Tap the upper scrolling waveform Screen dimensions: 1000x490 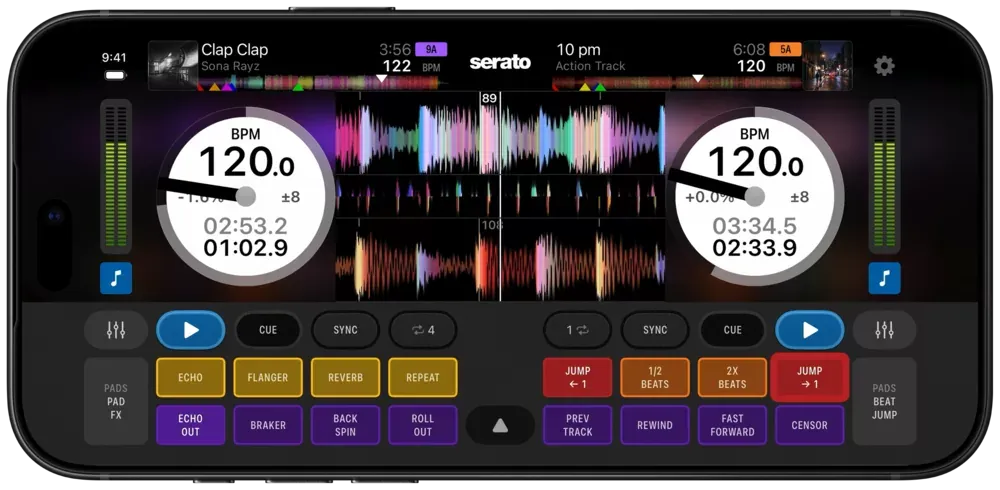pyautogui.click(x=500, y=133)
